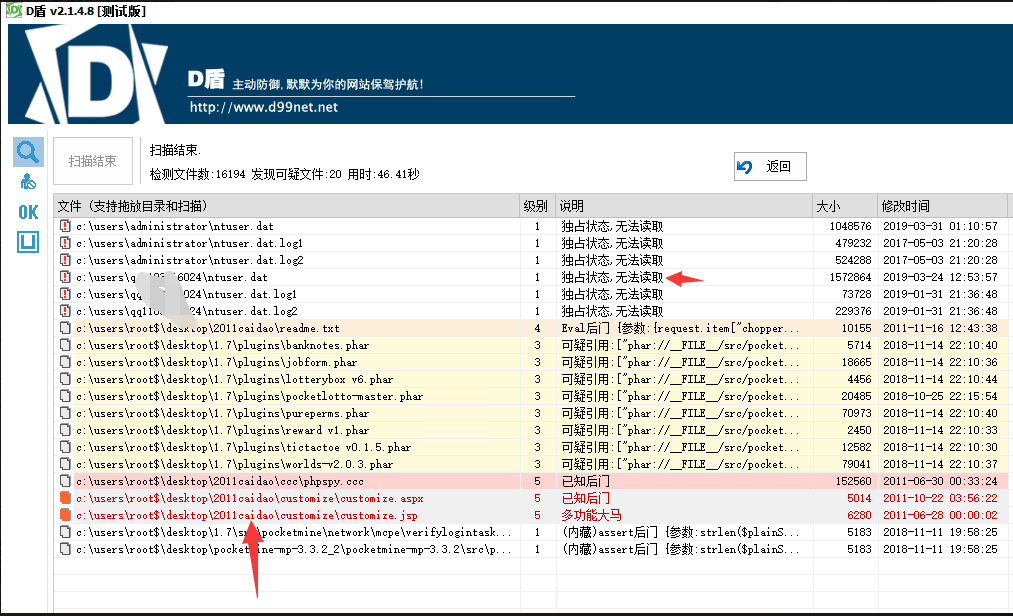The width and height of the screenshot is (1013, 616).
Task: Click the D盾 logo in the banner
Action: 92,75
